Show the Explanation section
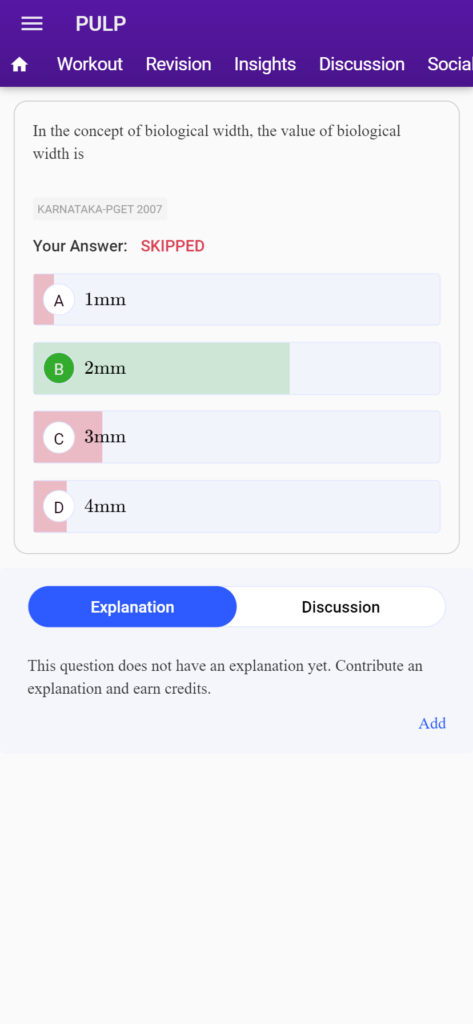This screenshot has height=1024, width=473. (133, 607)
